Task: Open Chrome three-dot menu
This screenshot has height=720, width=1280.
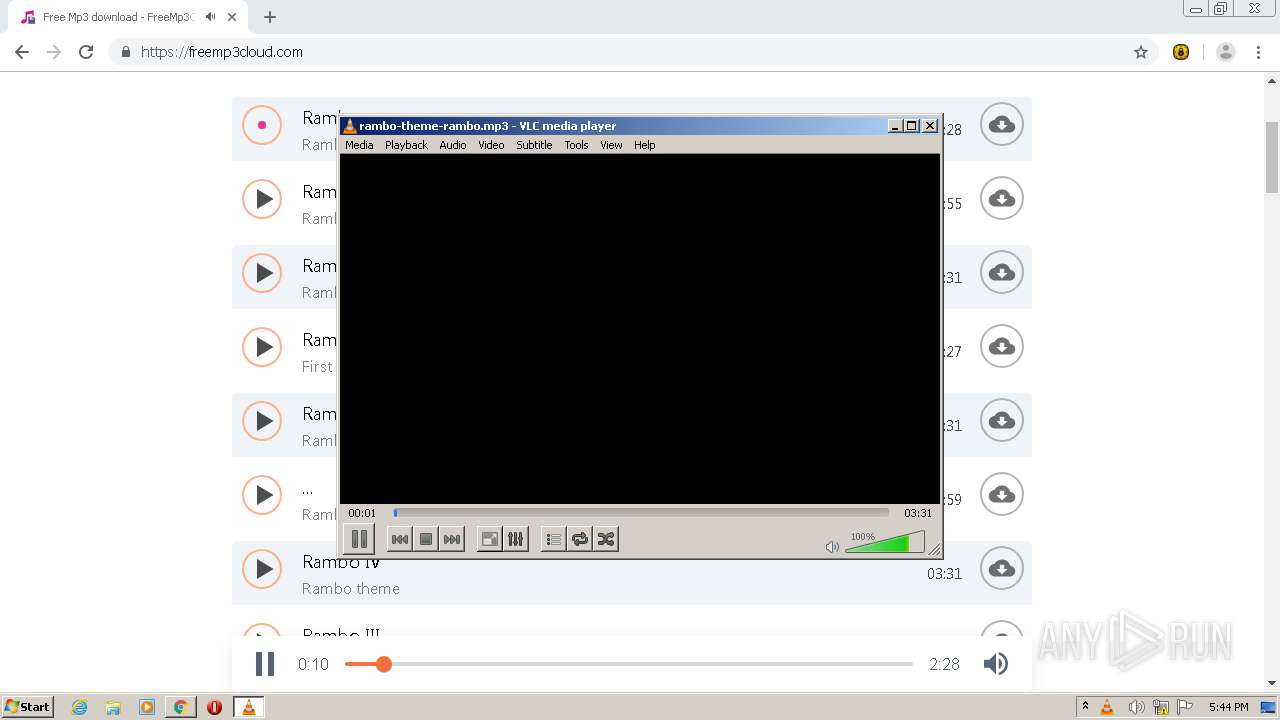Action: 1259,52
